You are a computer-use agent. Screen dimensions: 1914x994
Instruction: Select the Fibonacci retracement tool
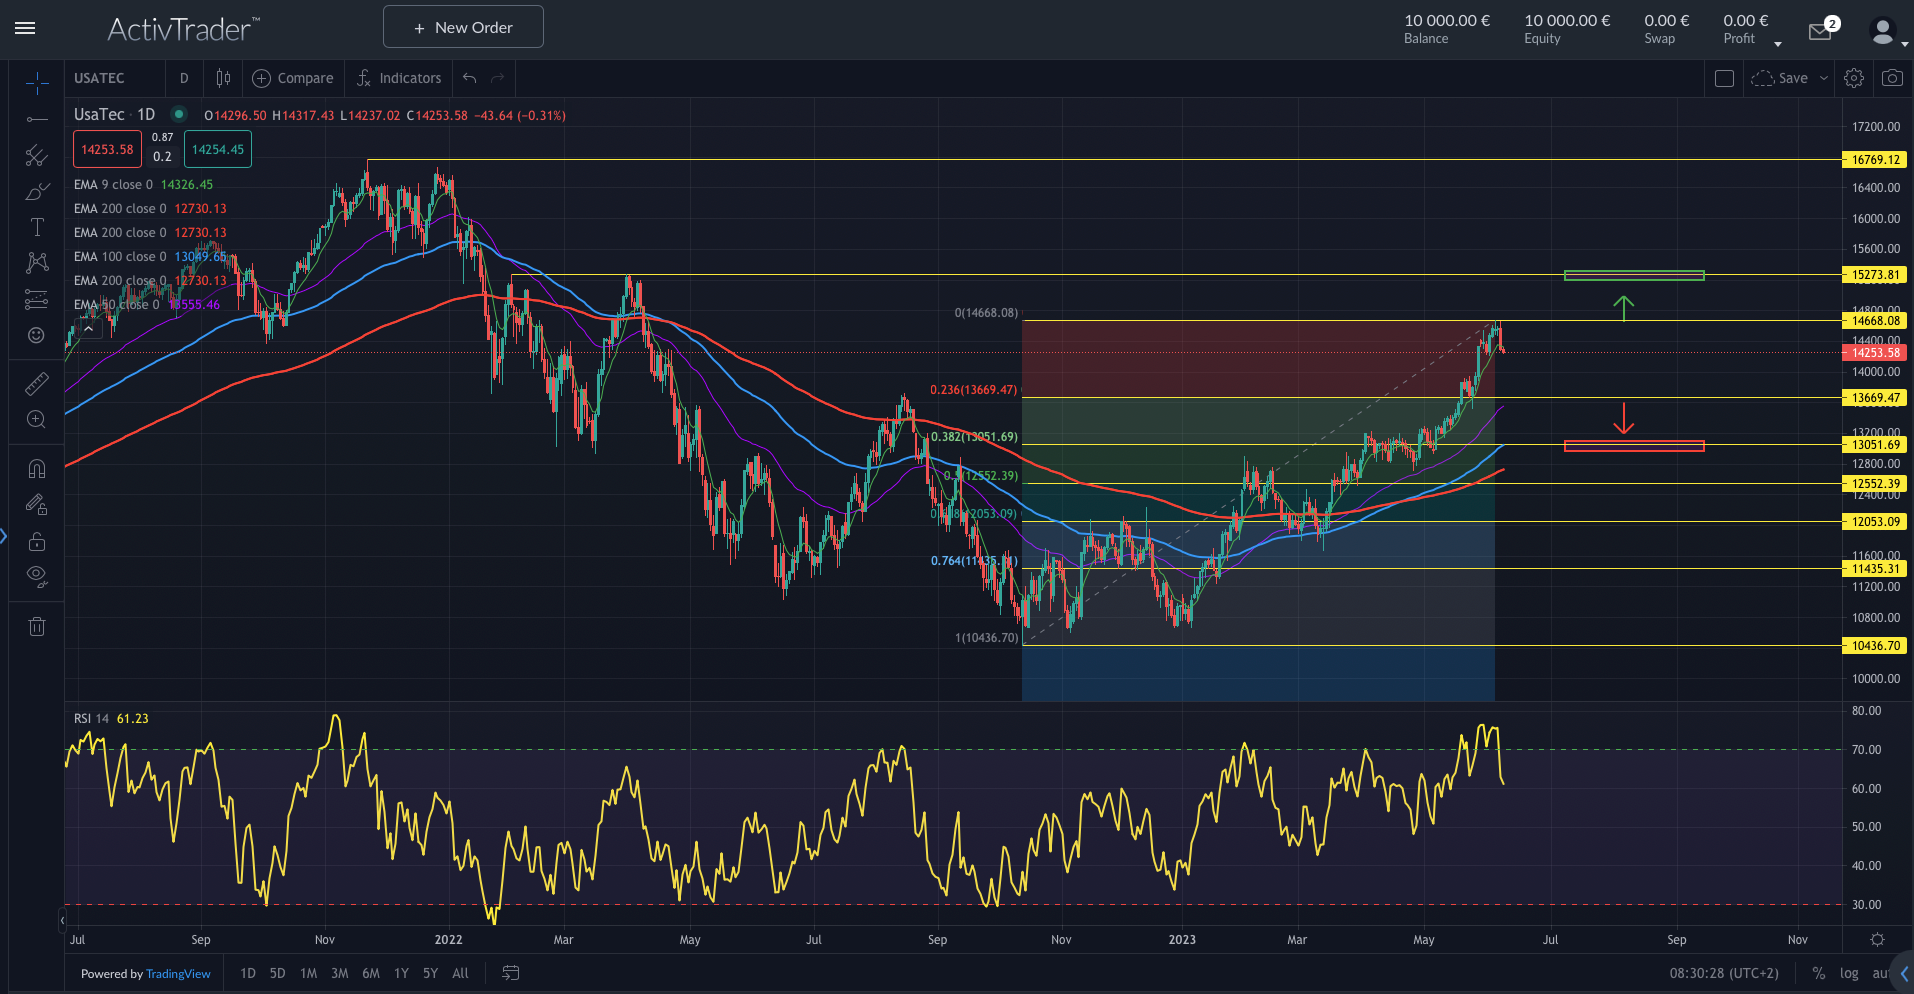coord(36,156)
